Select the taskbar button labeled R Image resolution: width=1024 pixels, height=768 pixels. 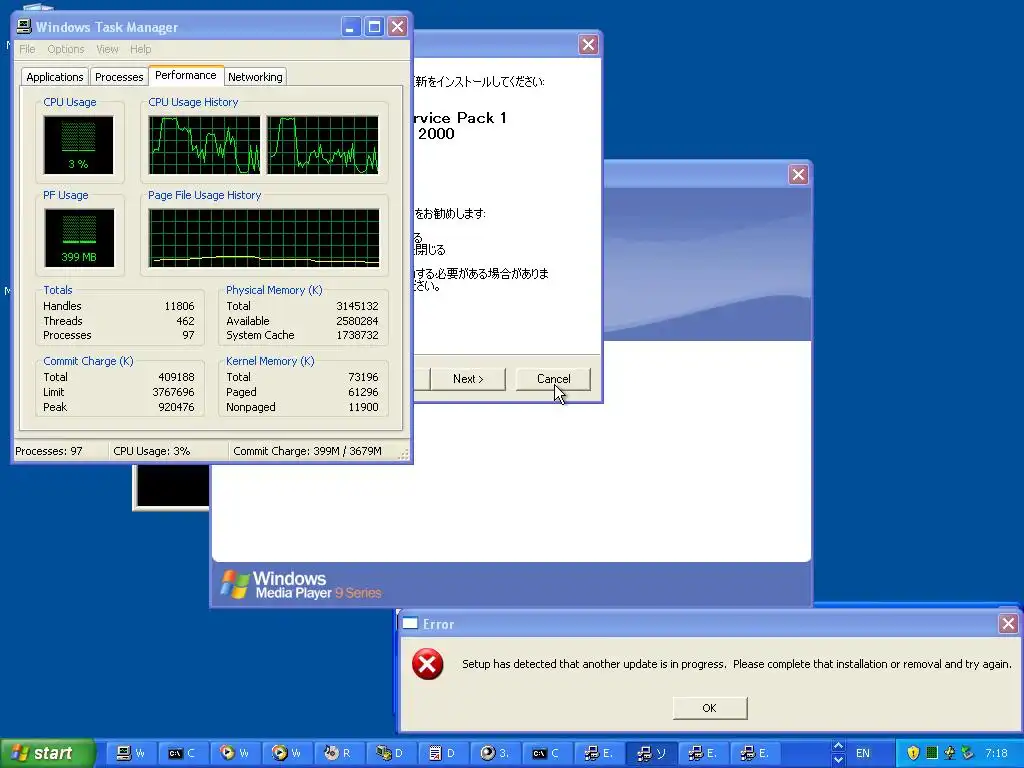340,753
